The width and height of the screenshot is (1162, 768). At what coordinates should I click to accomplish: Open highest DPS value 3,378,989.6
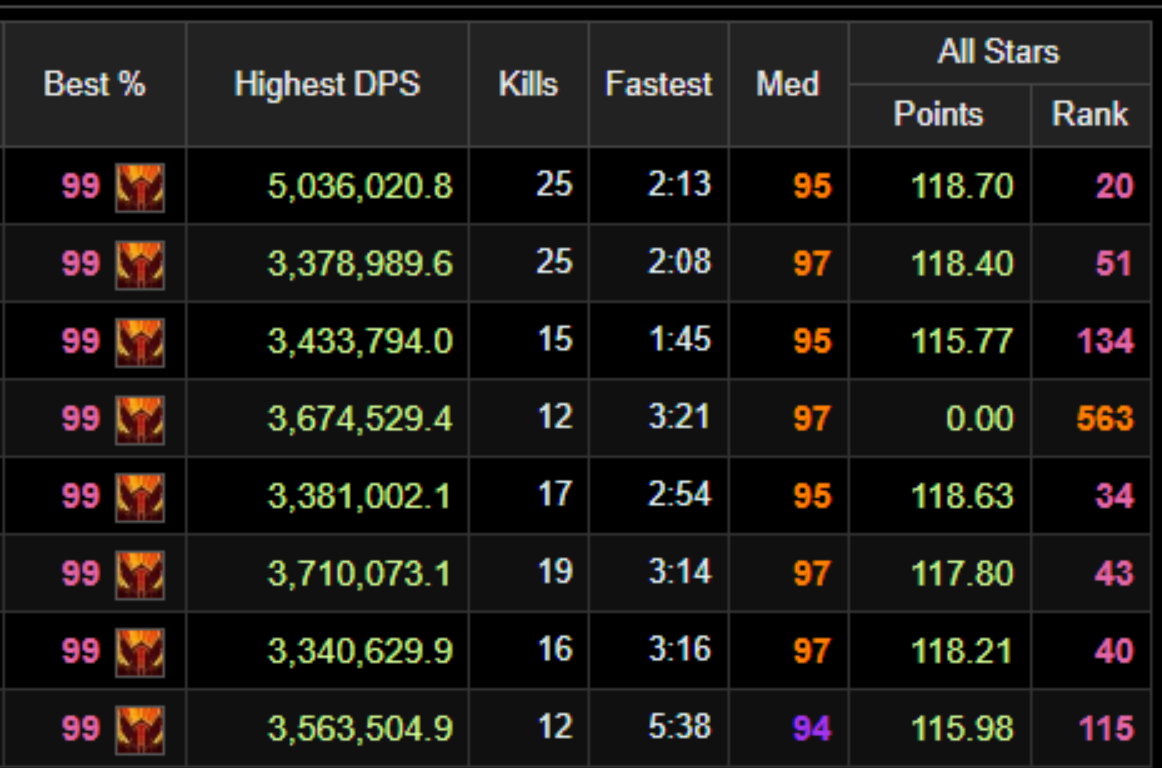(359, 264)
